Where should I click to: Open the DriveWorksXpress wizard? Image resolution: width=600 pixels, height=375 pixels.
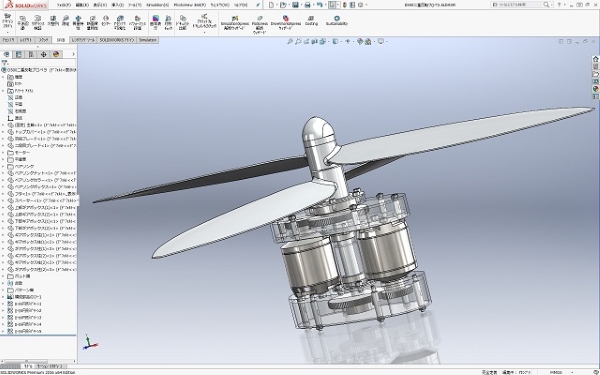(x=285, y=23)
